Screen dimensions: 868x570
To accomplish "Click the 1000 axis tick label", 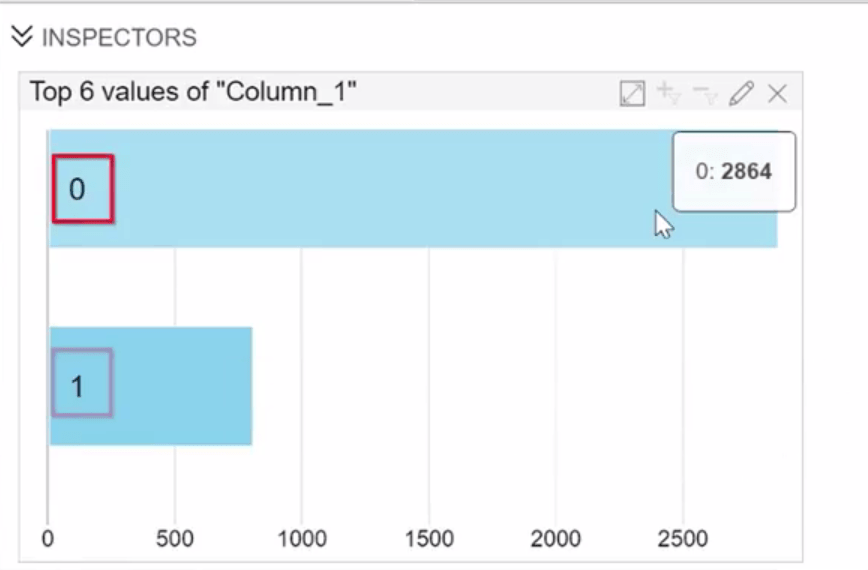I will tap(302, 539).
